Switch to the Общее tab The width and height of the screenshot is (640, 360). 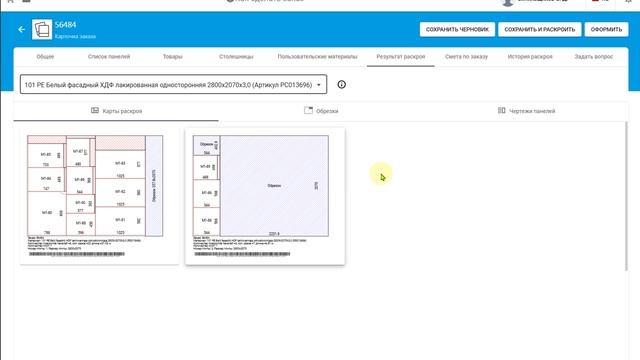pos(45,57)
